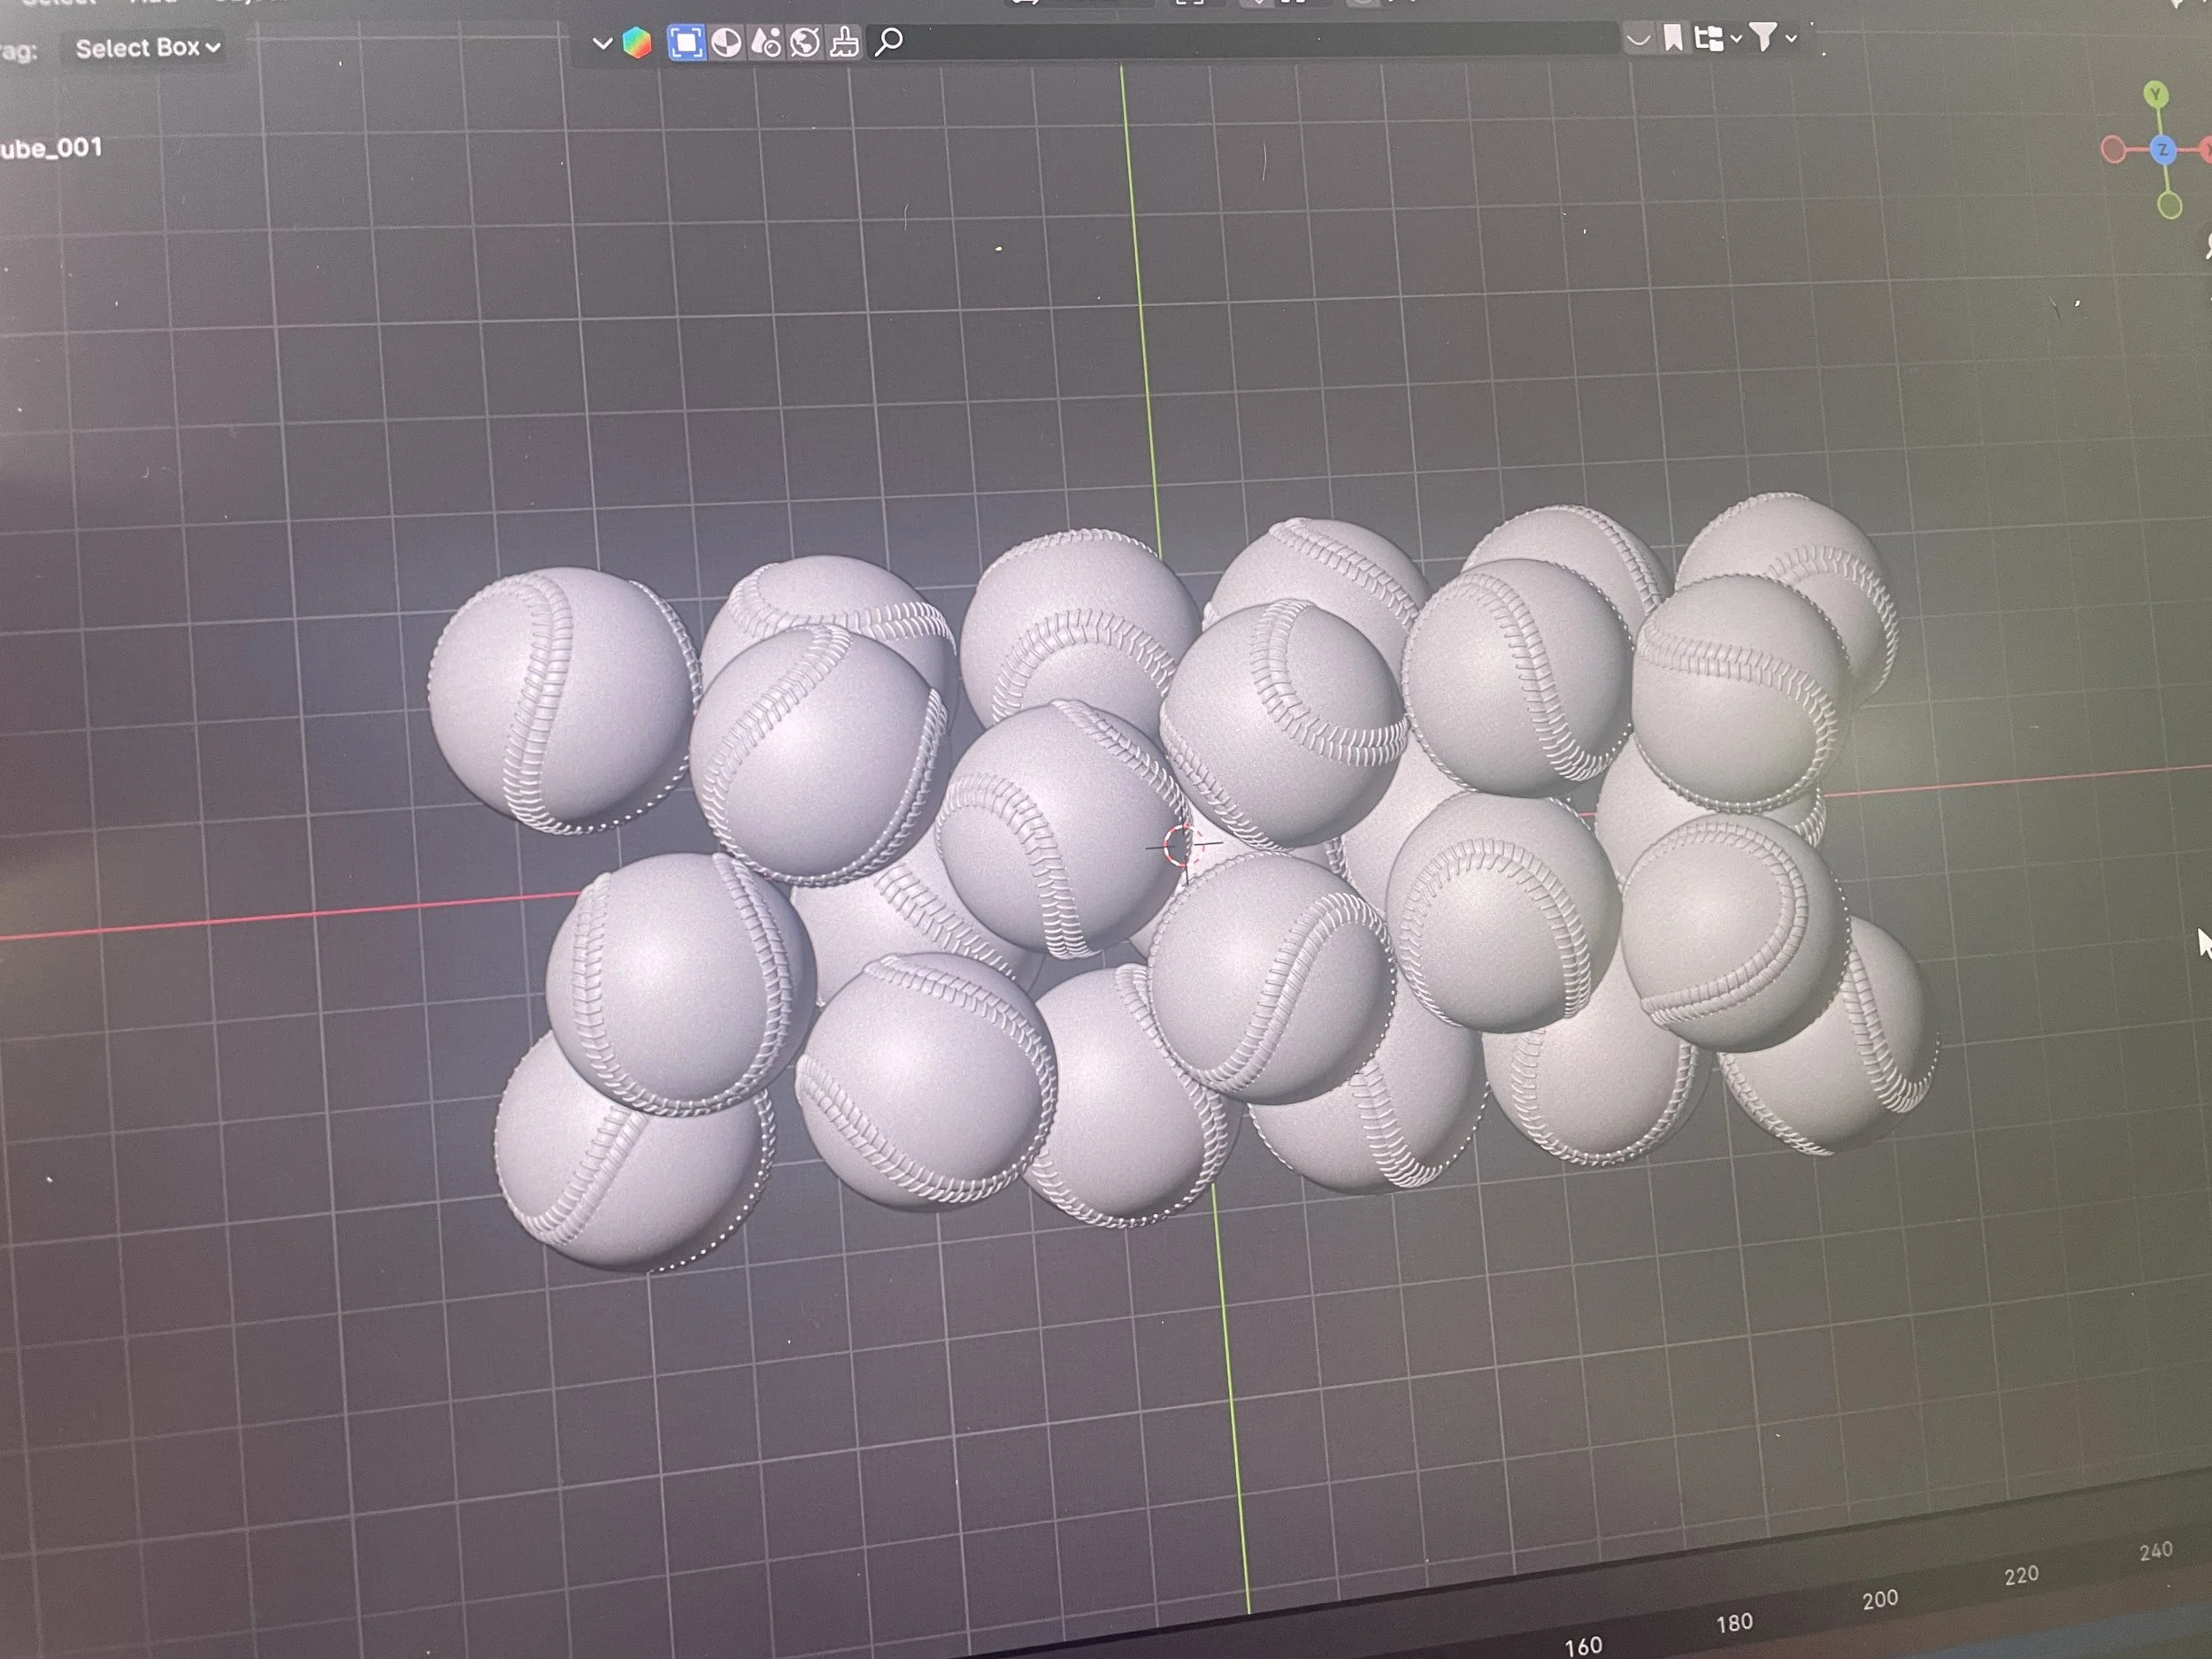This screenshot has height=1659, width=2212.
Task: Click the magnifier search icon
Action: click(888, 41)
